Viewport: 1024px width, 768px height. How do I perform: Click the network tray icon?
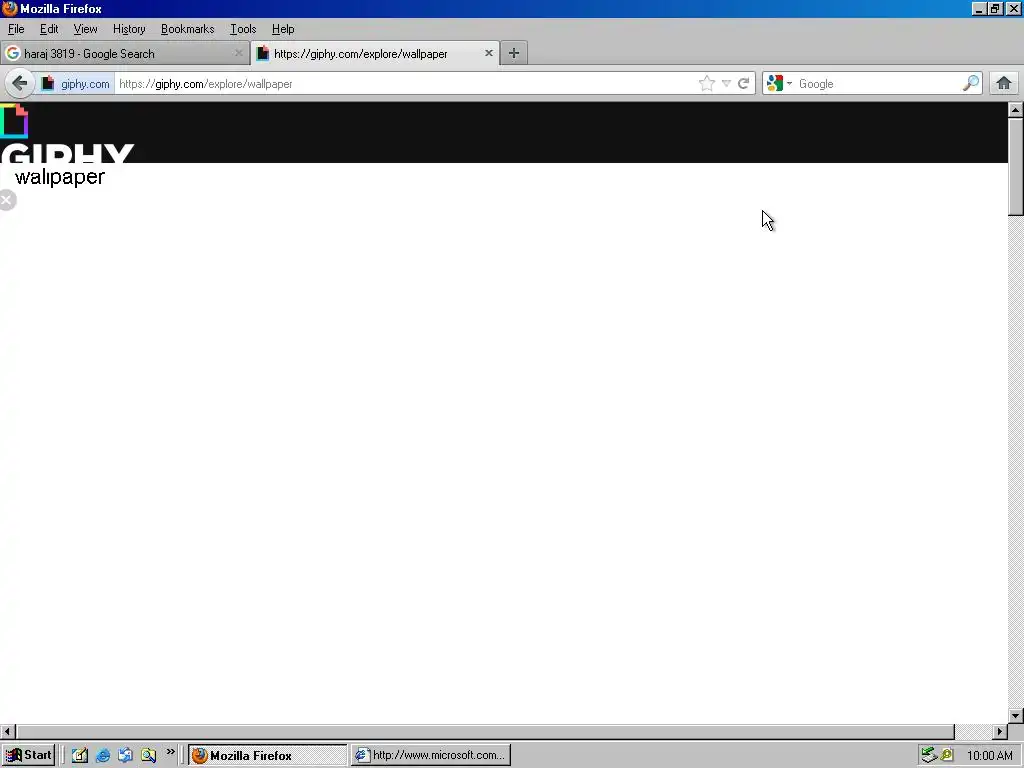pos(929,756)
